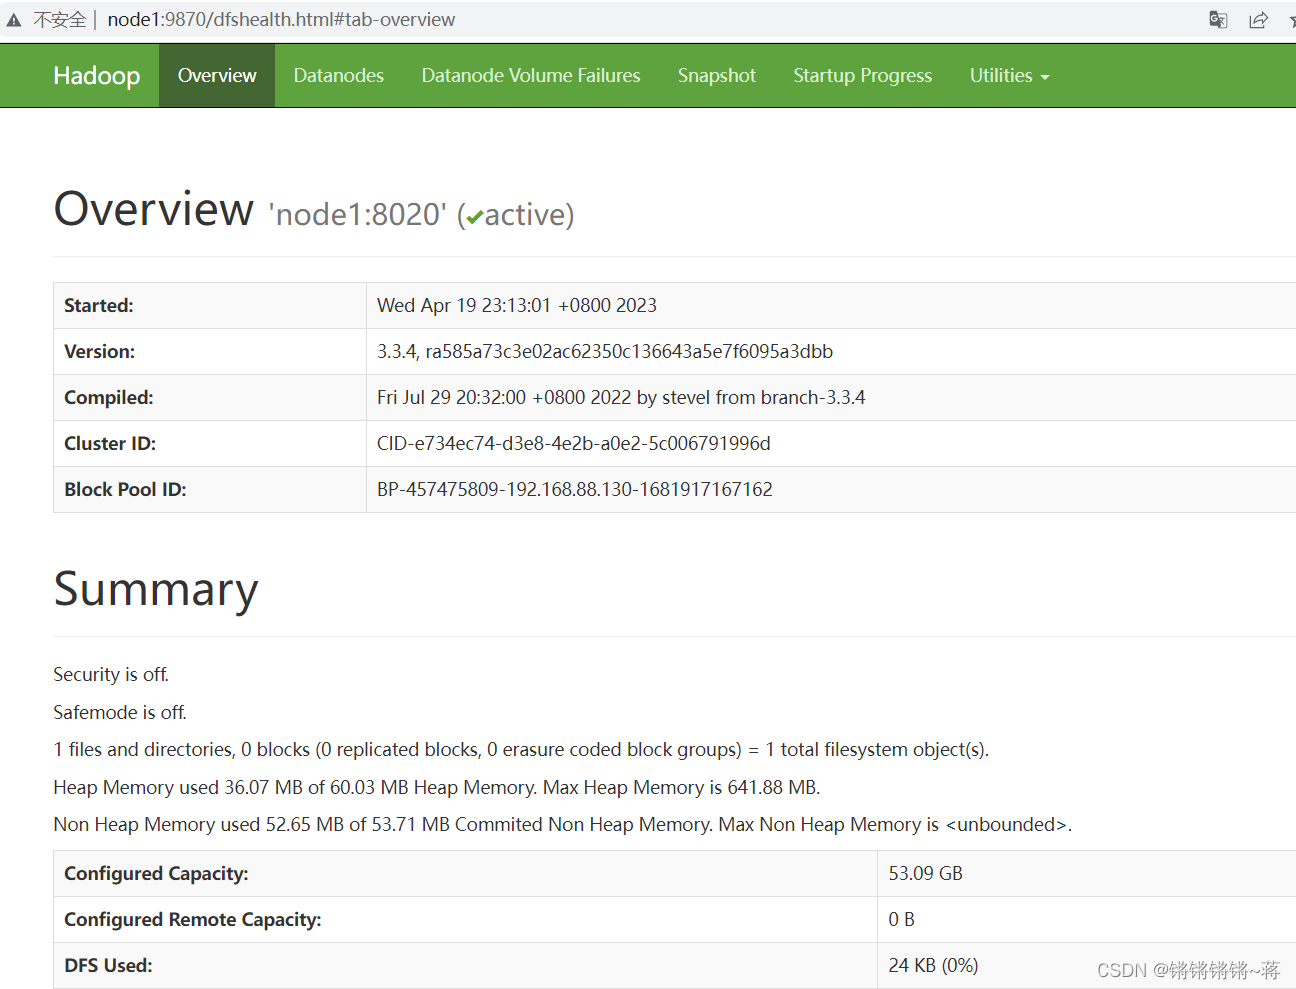Screen dimensions: 1296x989
Task: Click the Overview page heading
Action: click(x=154, y=209)
